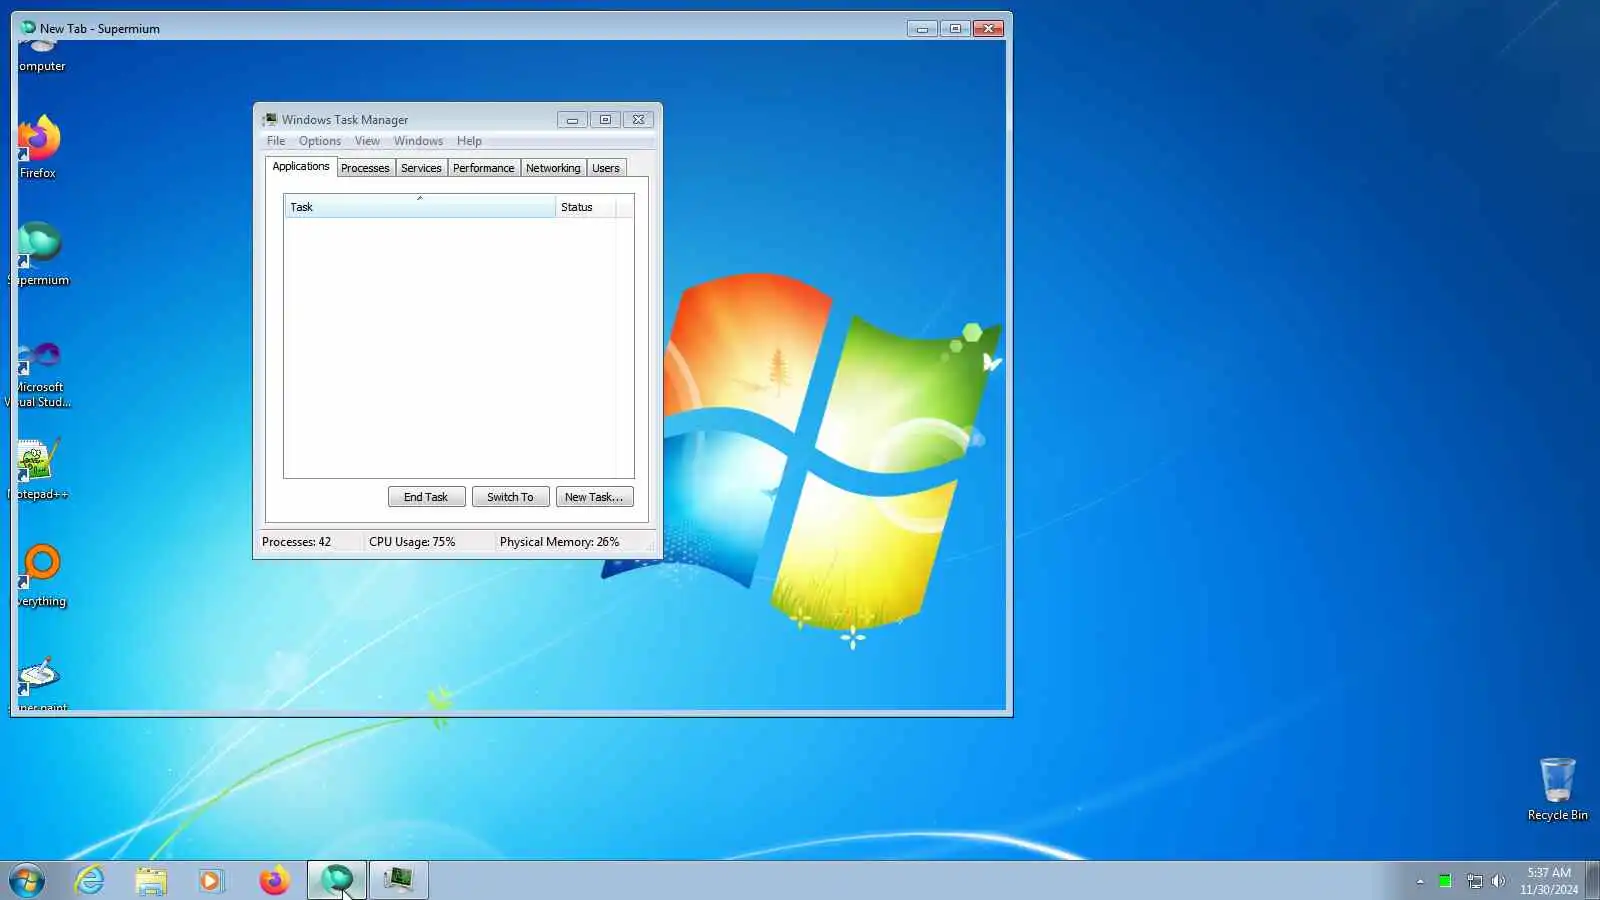
Task: Maximize the Supermium New Tab window
Action: 955,29
